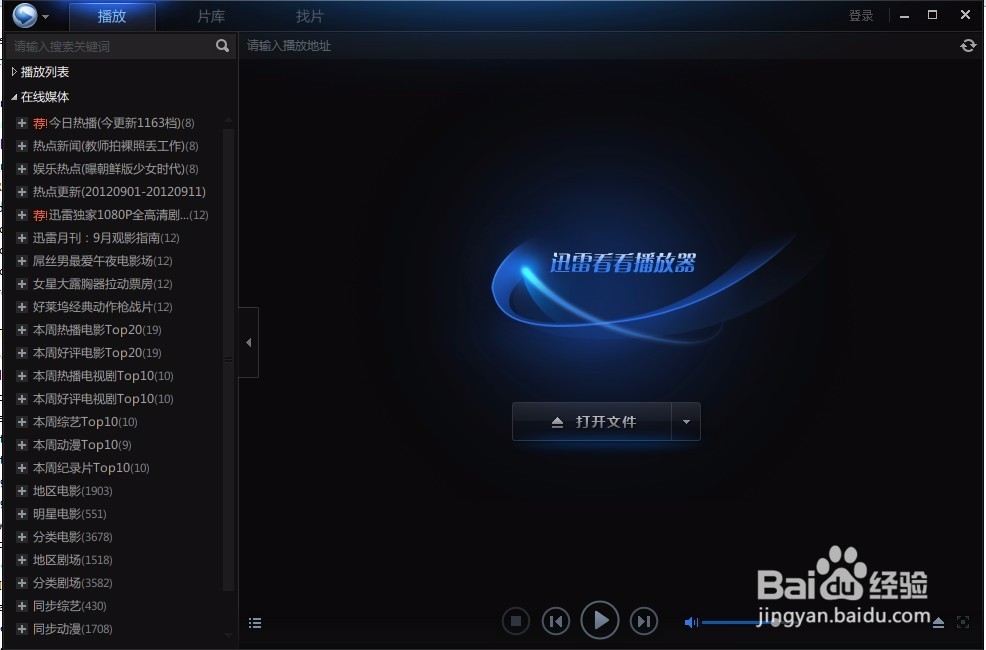Expand the 今日热播 tree node
The image size is (986, 650).
coord(21,123)
